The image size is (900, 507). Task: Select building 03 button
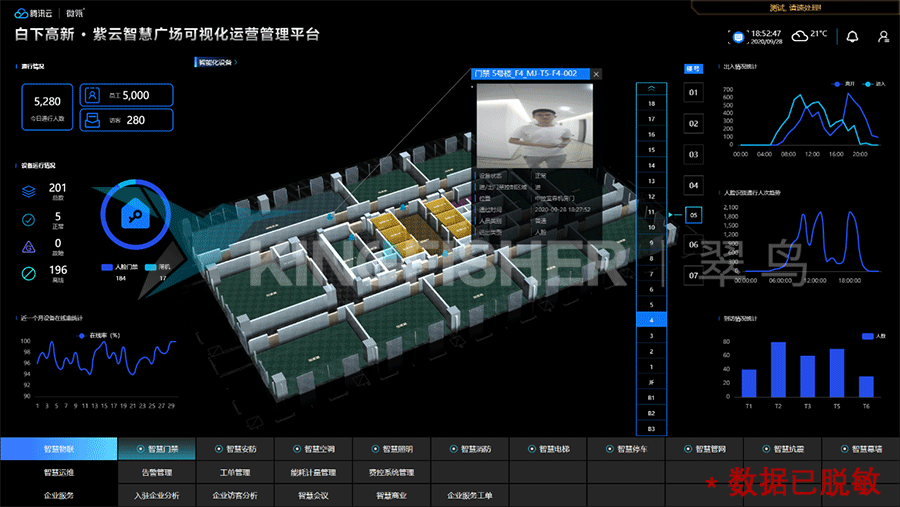pyautogui.click(x=693, y=154)
